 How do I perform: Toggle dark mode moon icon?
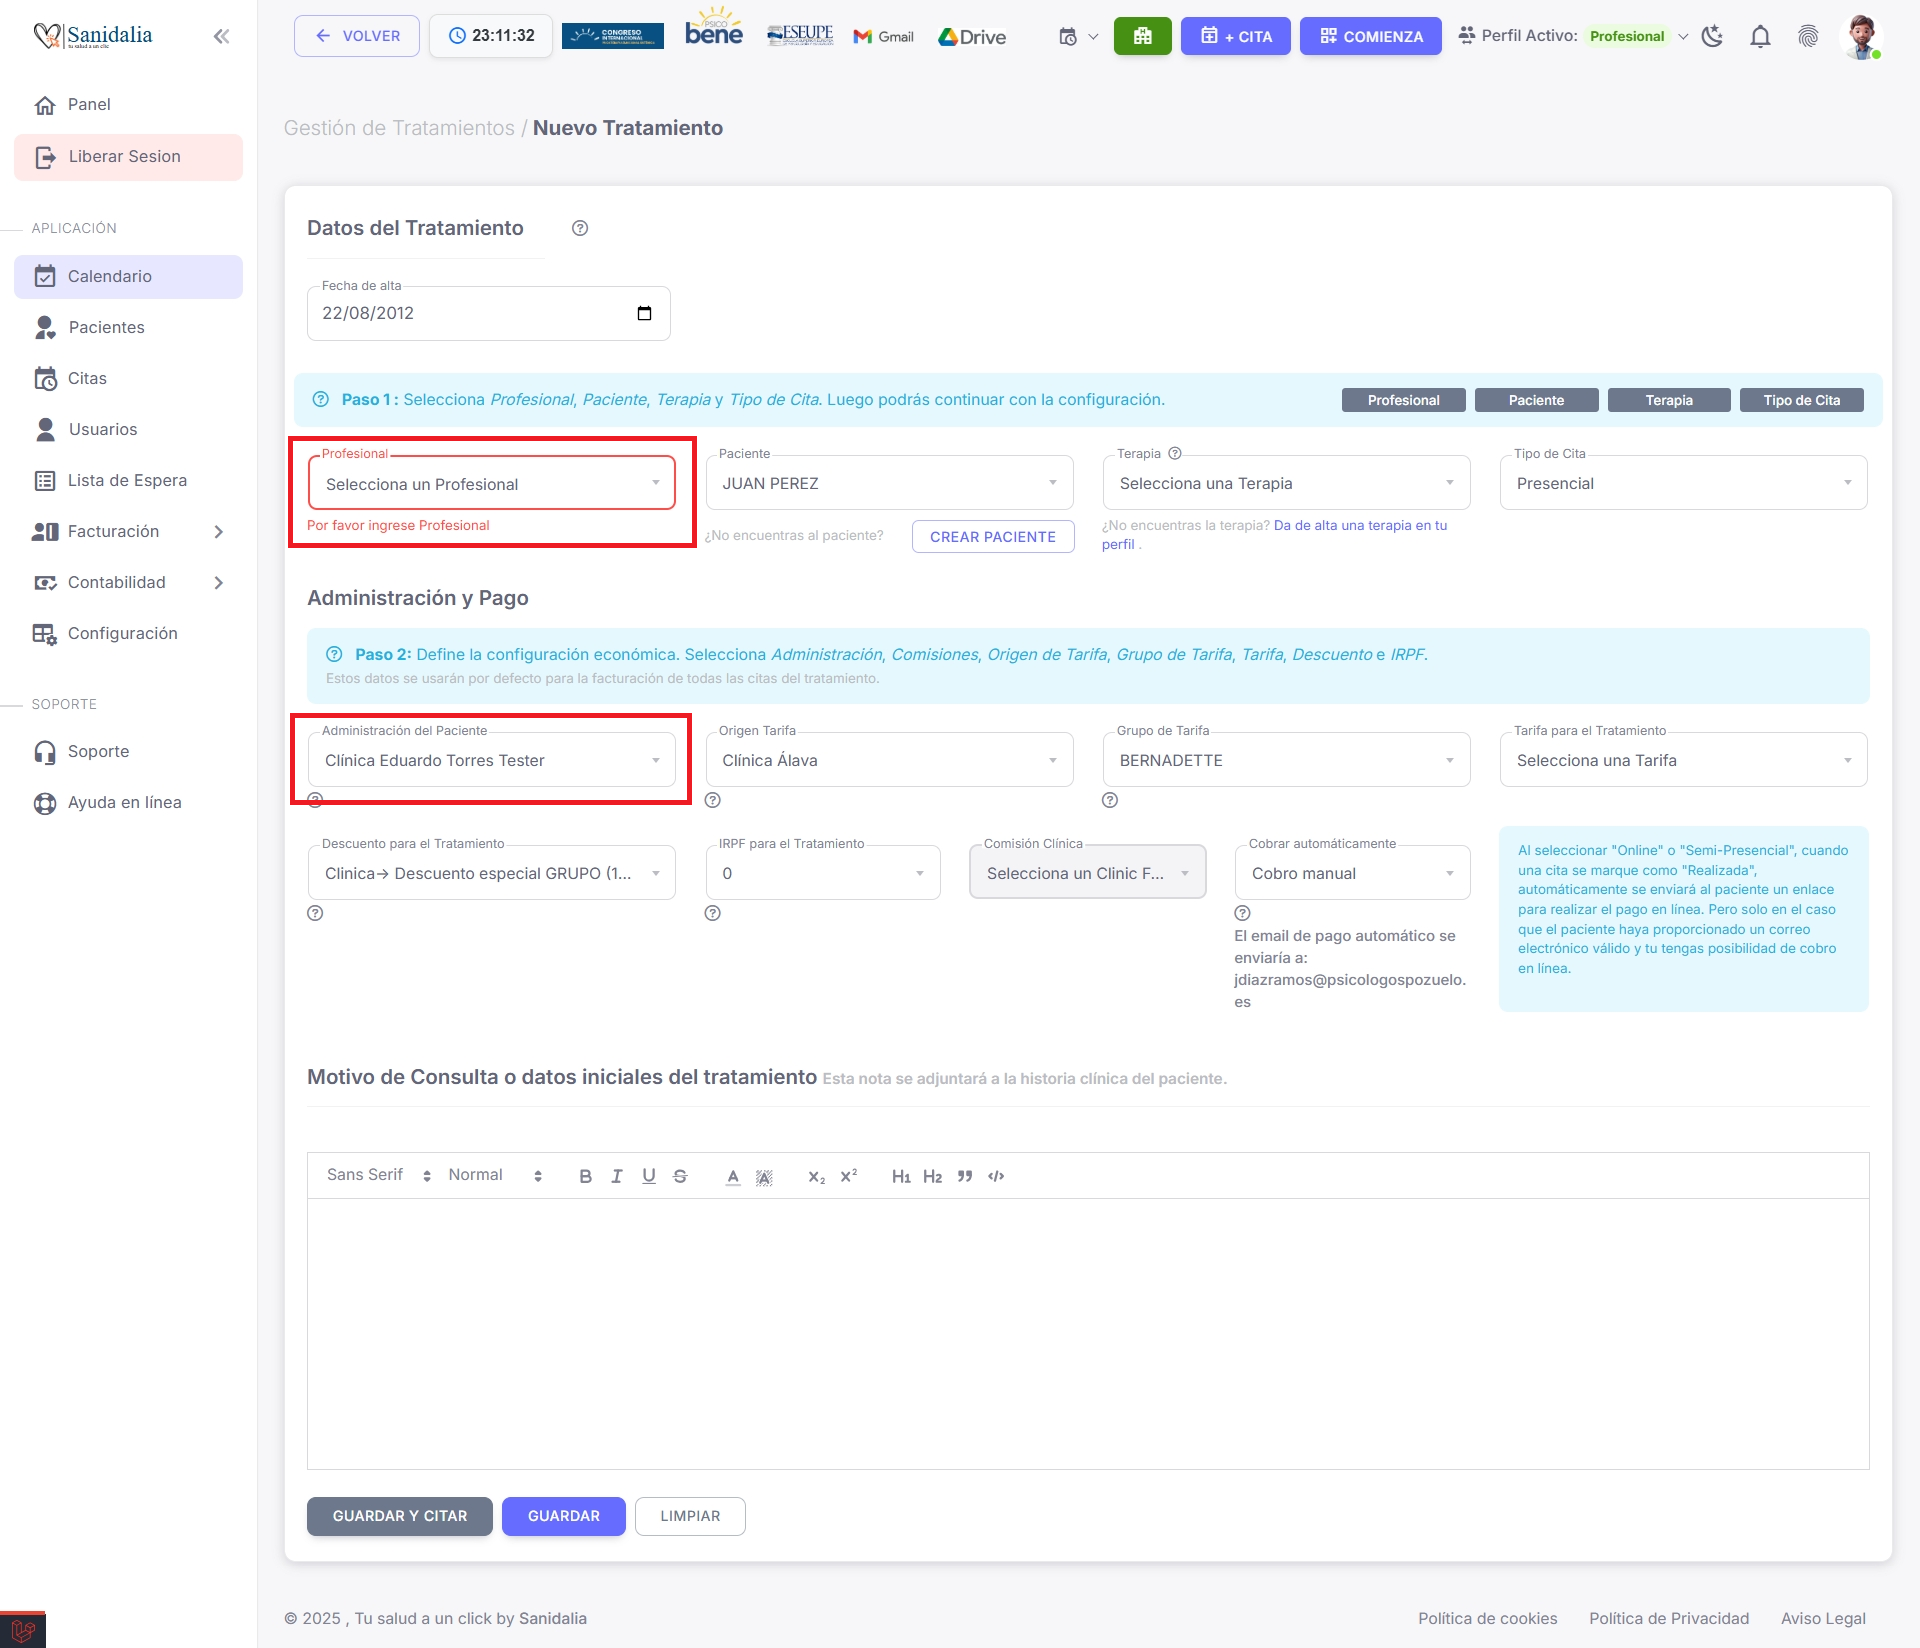(1712, 37)
